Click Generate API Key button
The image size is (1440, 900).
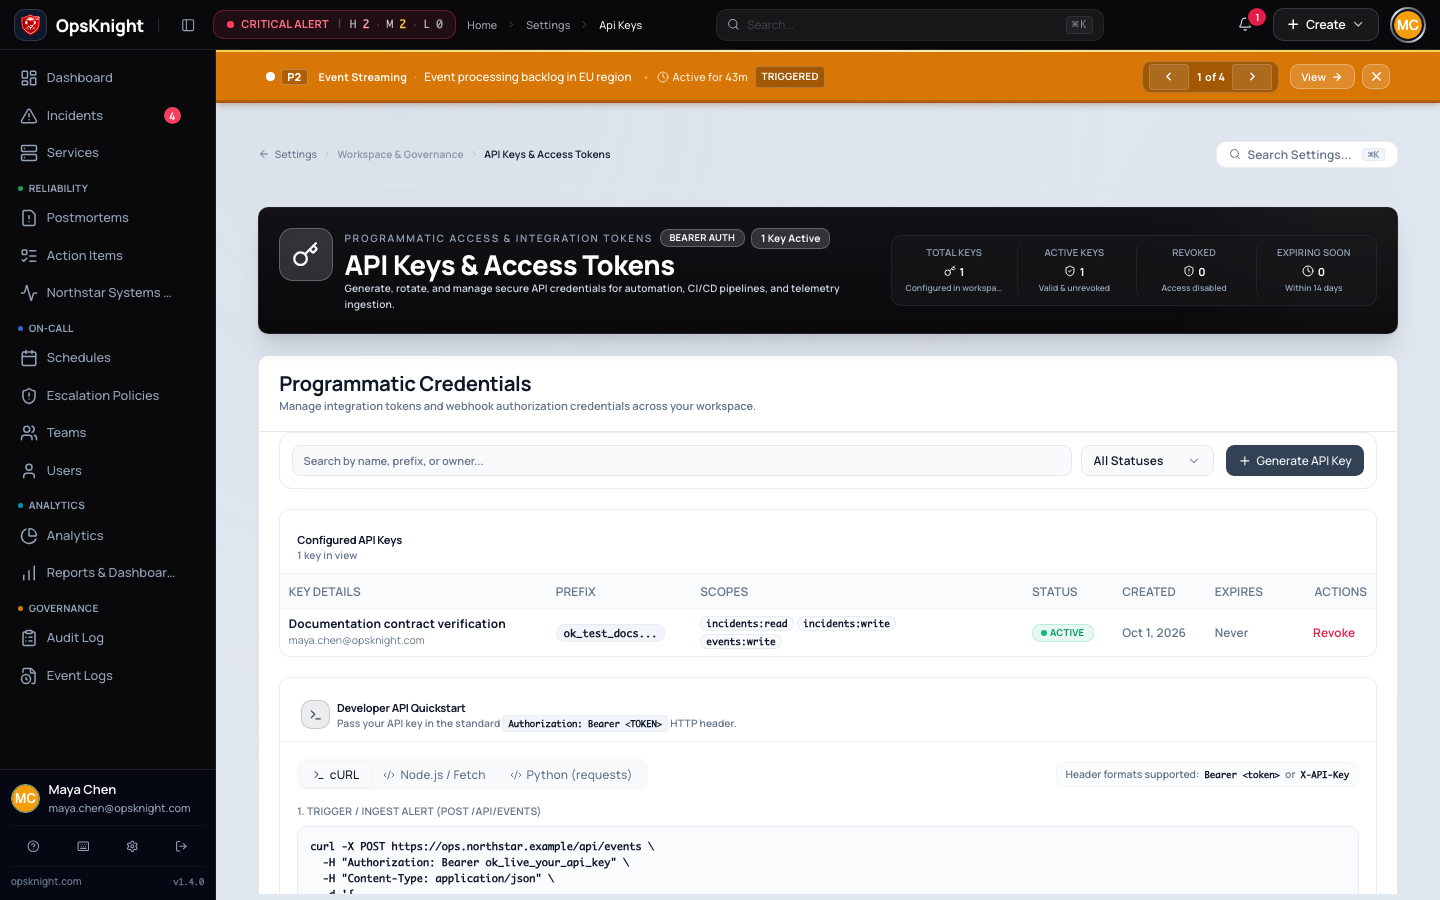(x=1295, y=461)
